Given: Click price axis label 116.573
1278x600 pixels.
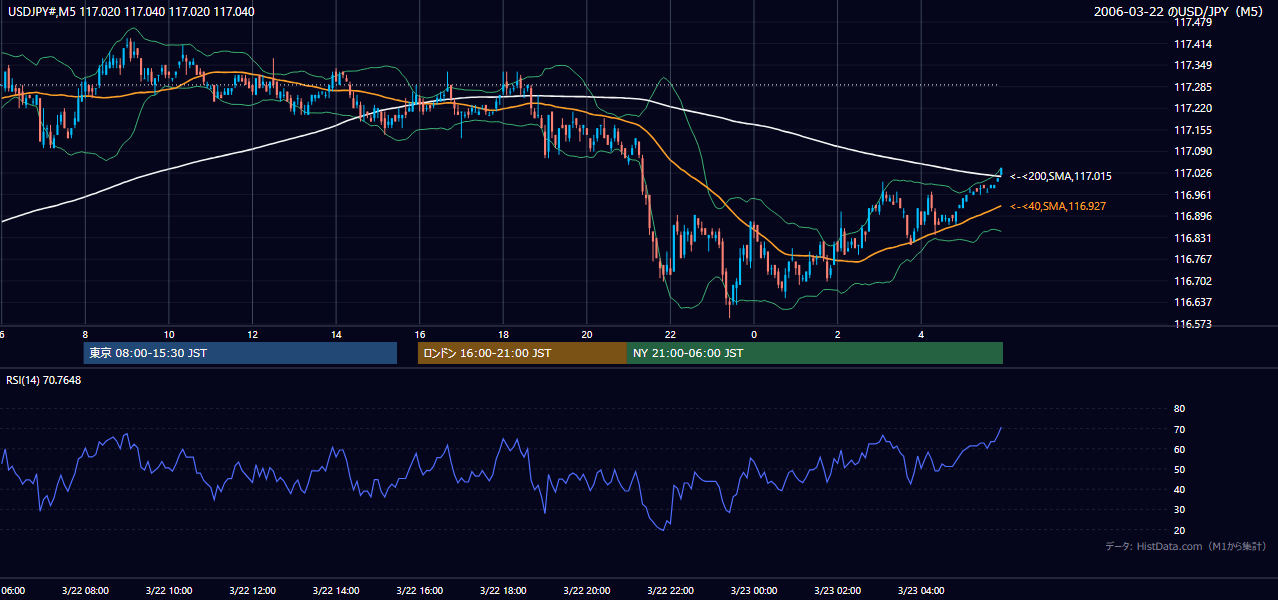Looking at the screenshot, I should pos(1192,324).
